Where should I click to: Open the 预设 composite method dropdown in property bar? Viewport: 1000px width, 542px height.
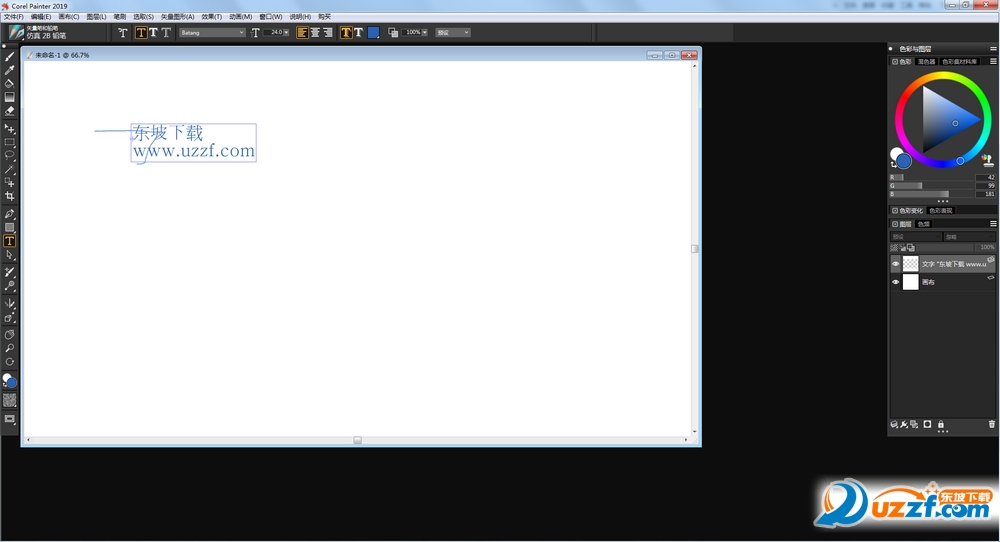coord(453,33)
